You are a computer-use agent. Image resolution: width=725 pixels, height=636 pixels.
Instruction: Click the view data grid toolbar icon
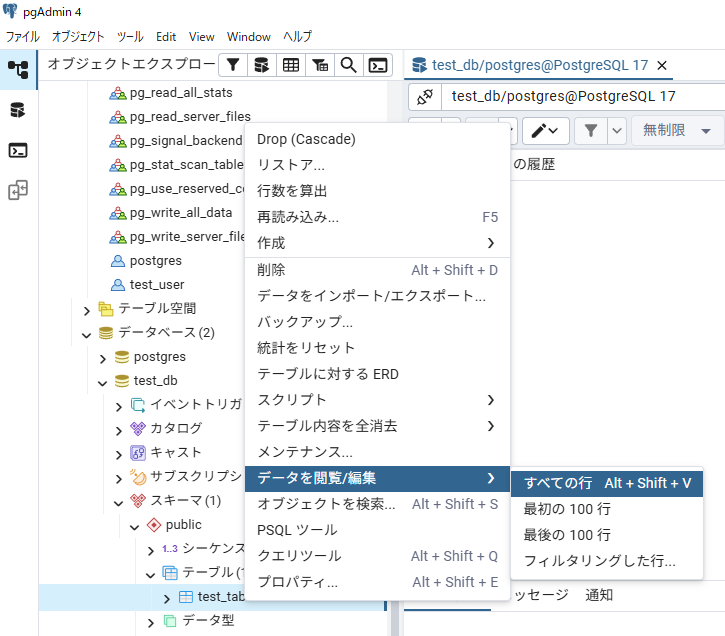coord(291,65)
